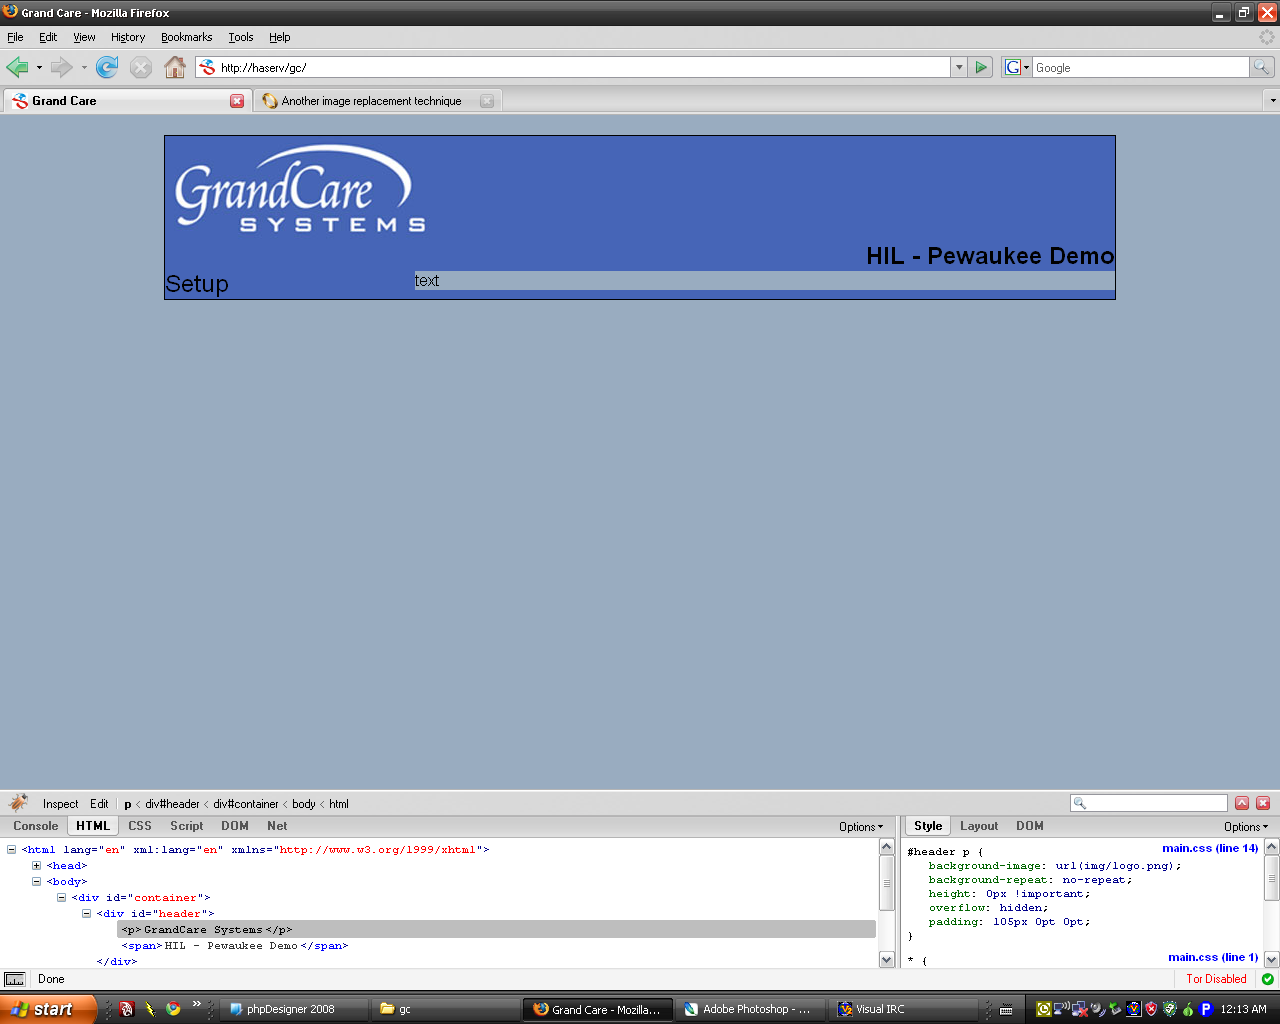1280x1024 pixels.
Task: Detach Firebug into a new window
Action: tap(1242, 803)
